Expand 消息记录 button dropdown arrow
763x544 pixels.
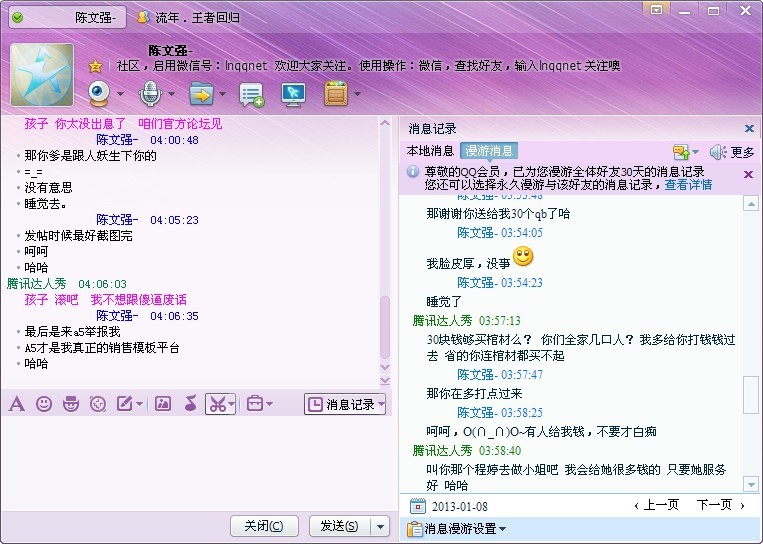[x=381, y=404]
